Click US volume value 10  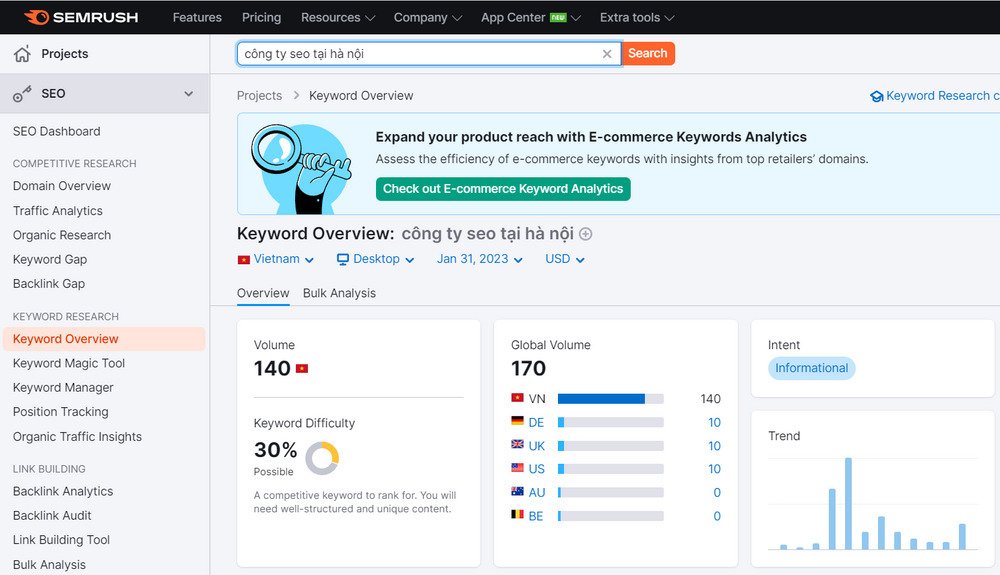pyautogui.click(x=714, y=469)
